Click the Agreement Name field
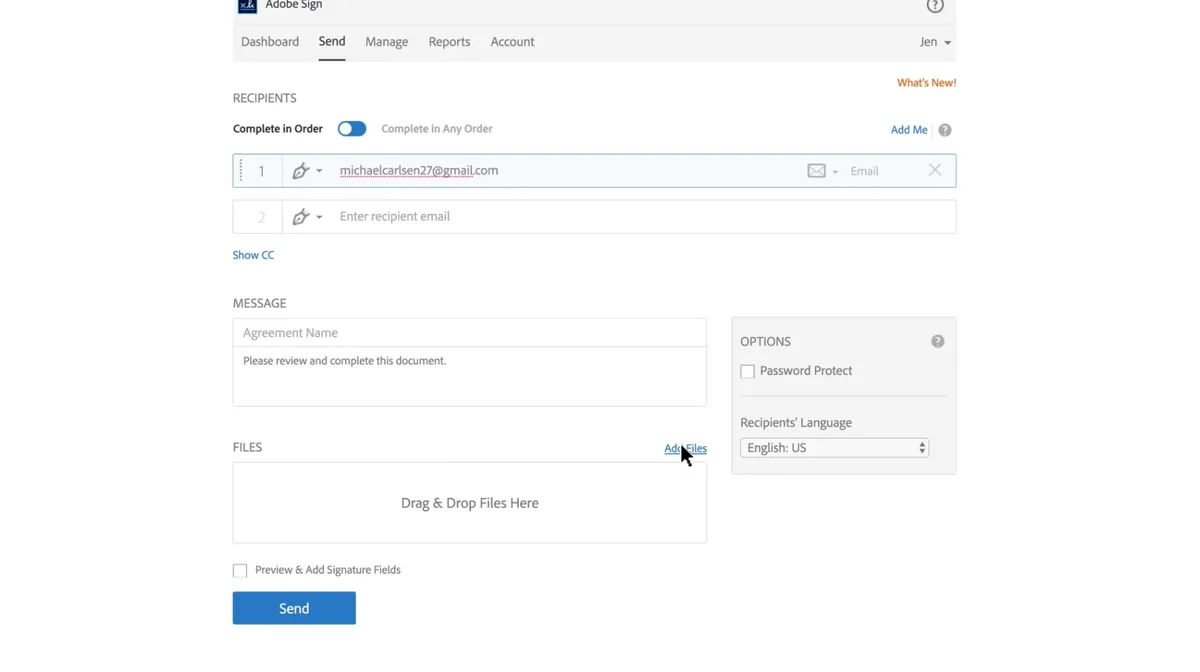This screenshot has height=672, width=1200. click(x=469, y=333)
